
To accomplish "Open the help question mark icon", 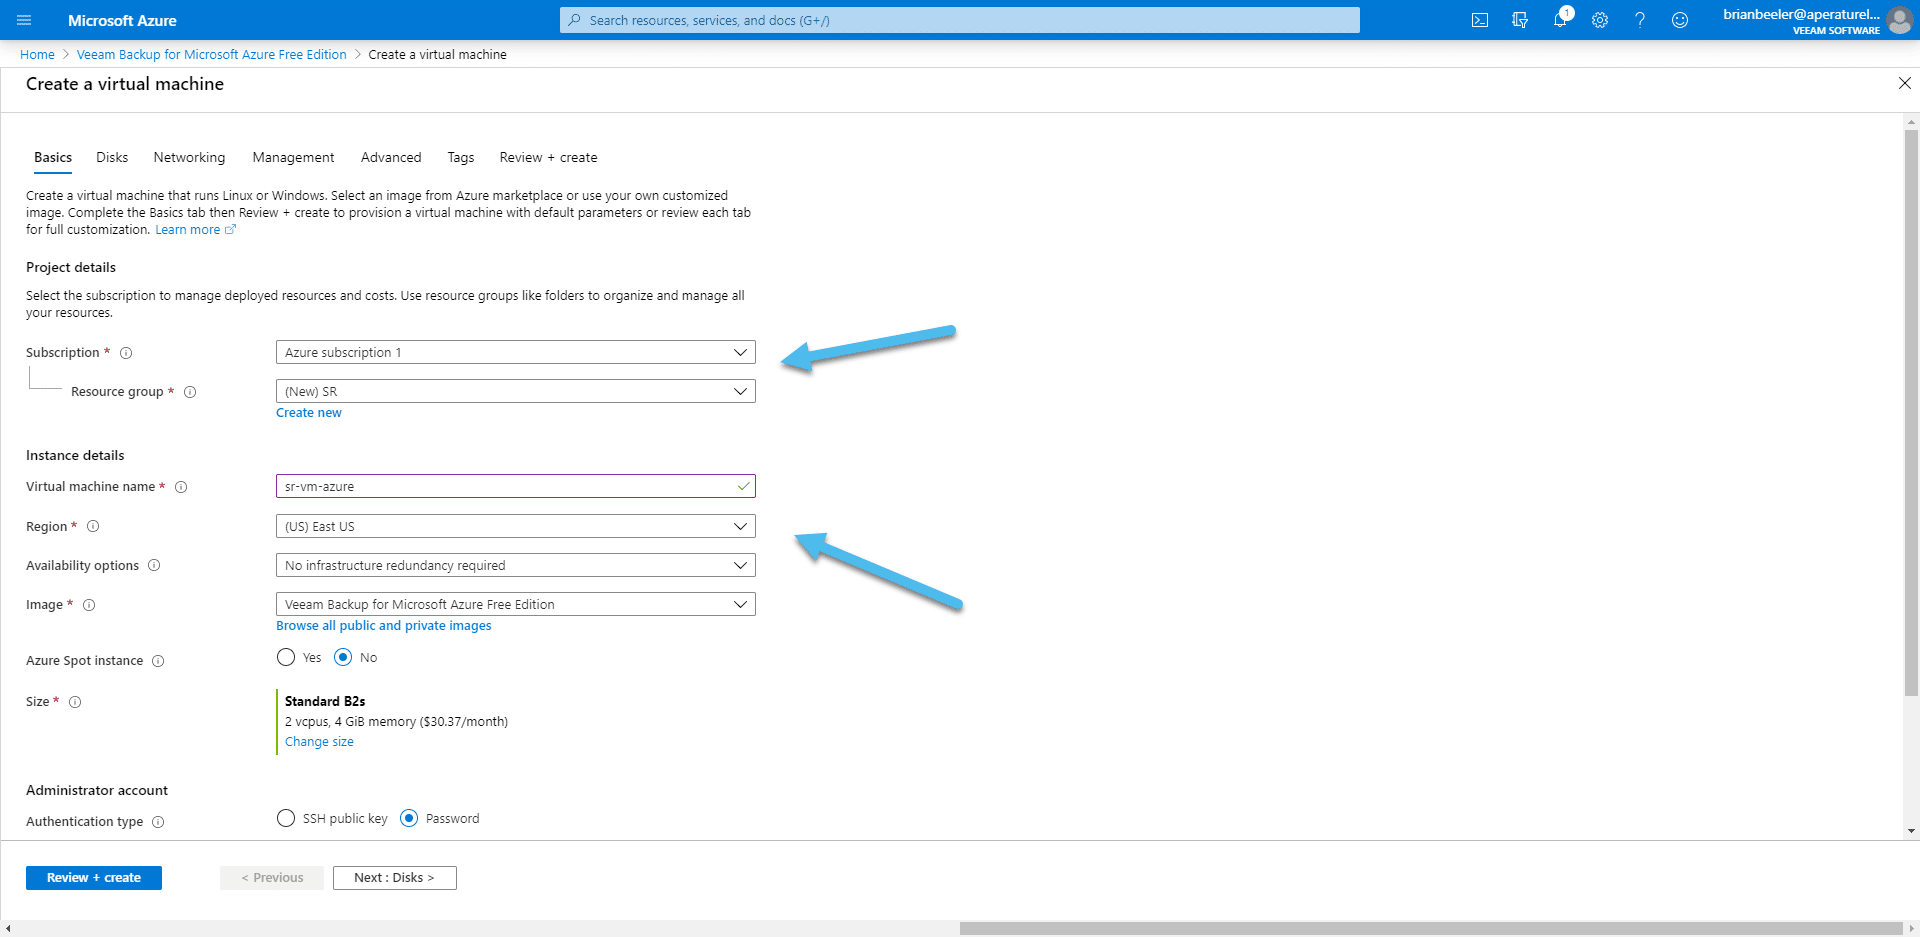I will pyautogui.click(x=1640, y=20).
